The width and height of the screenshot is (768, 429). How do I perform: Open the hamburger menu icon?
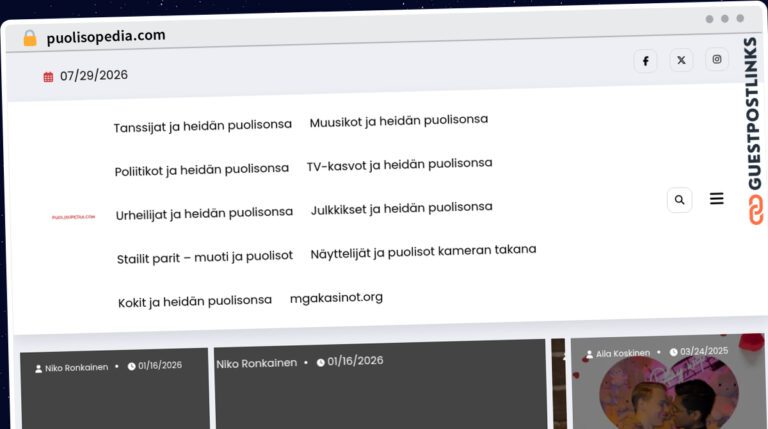(717, 198)
